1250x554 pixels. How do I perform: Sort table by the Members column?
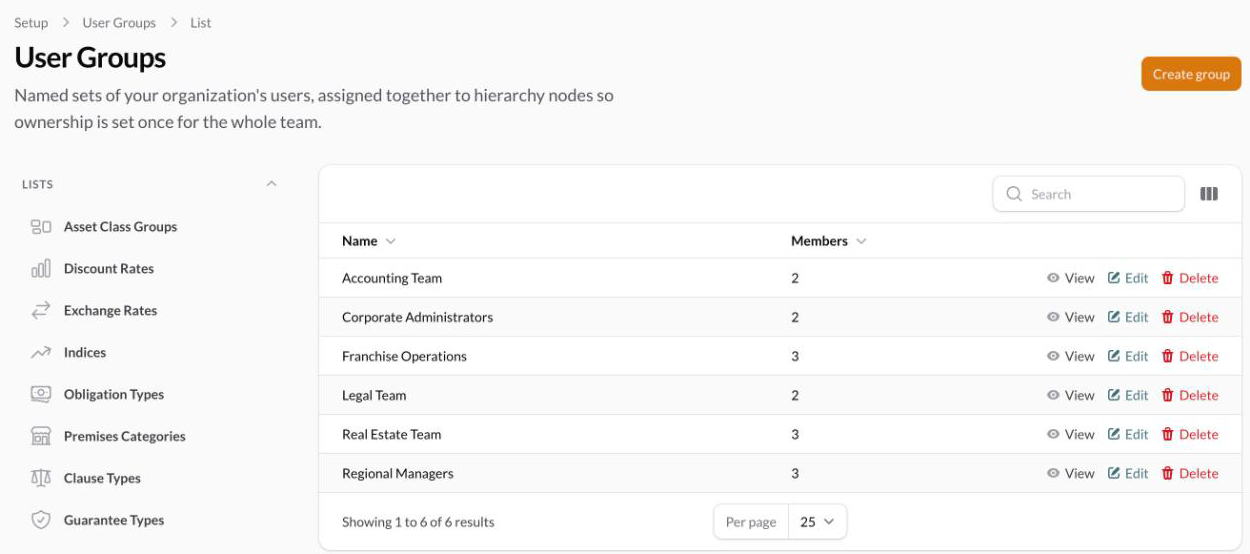pos(828,241)
